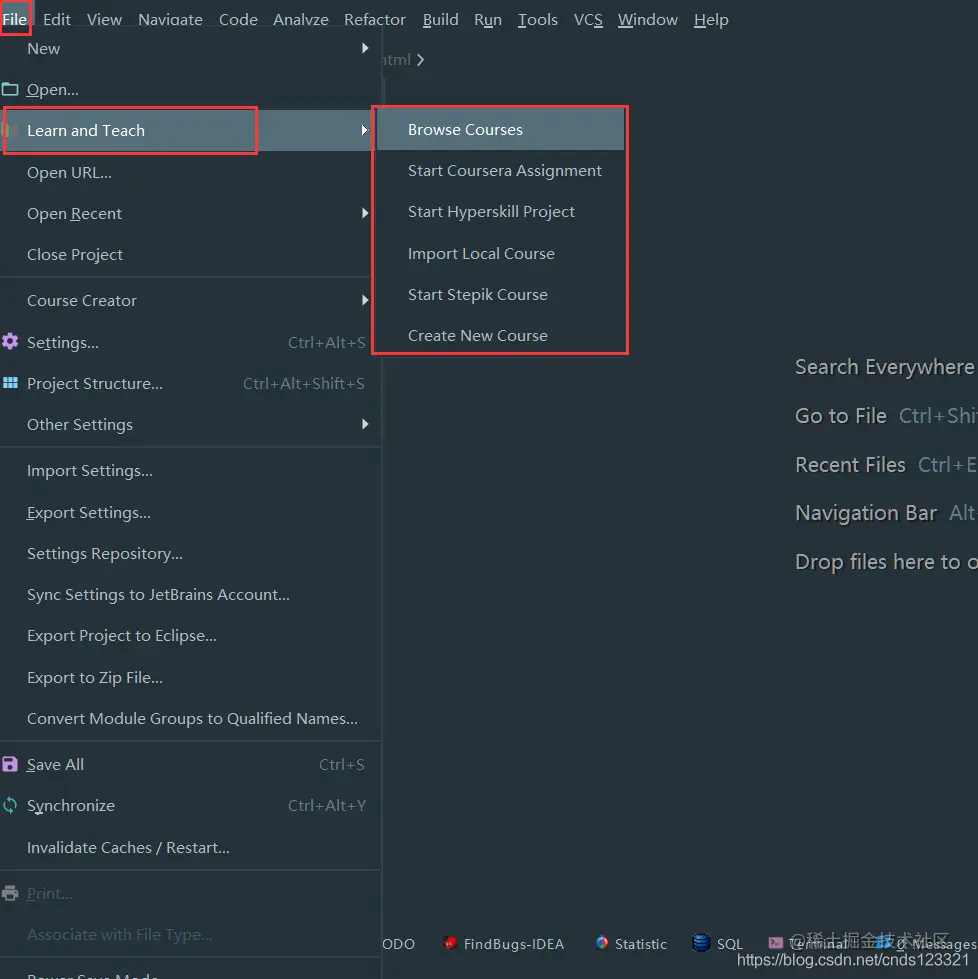
Task: Select Create New Course
Action: click(x=500, y=335)
